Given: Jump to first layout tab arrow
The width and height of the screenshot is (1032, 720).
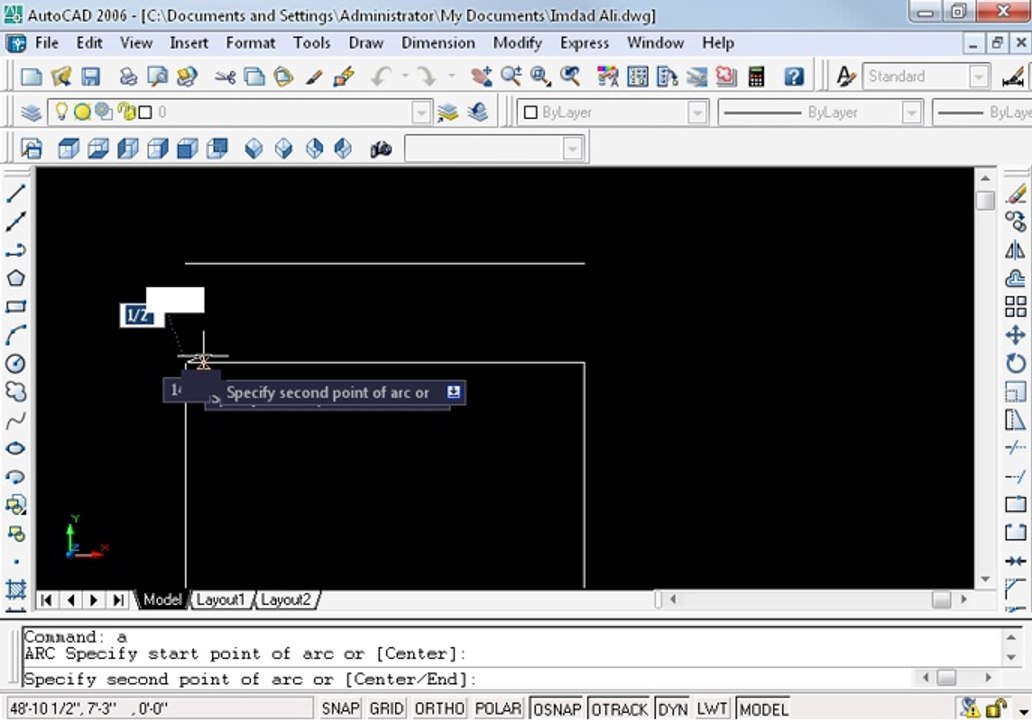Looking at the screenshot, I should pos(46,600).
